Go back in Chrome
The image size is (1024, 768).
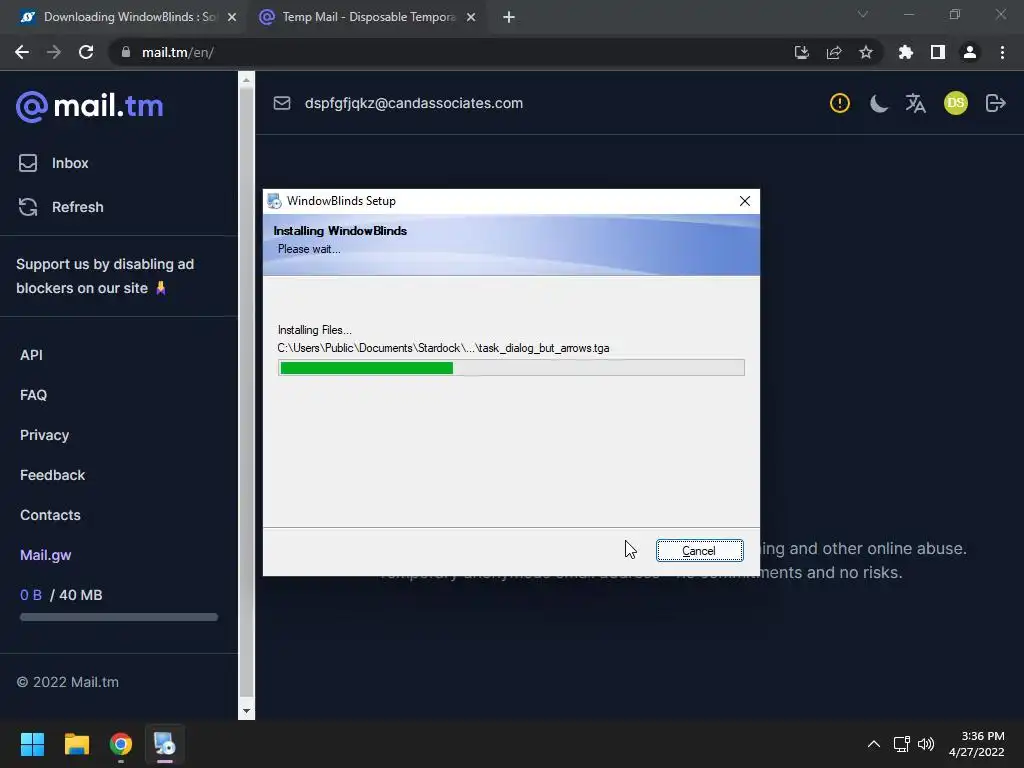tap(22, 52)
